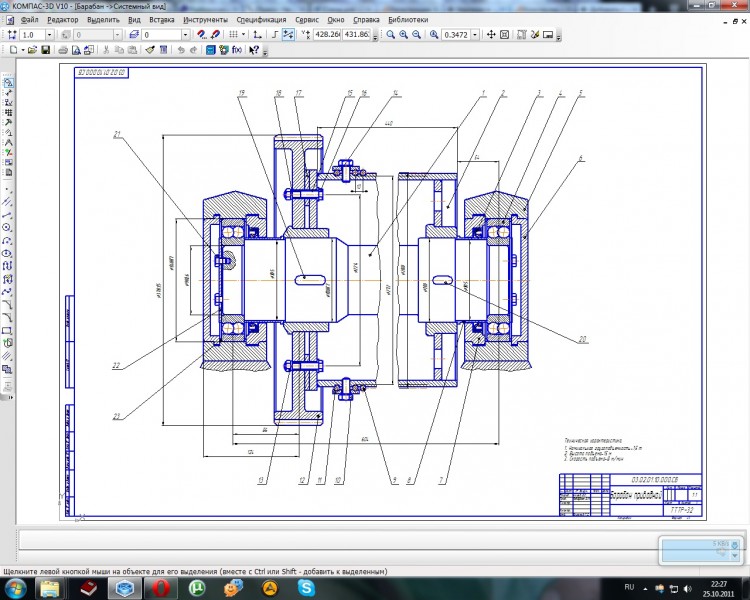The height and width of the screenshot is (600, 750).
Task: Toggle the grid display button
Action: click(232, 34)
